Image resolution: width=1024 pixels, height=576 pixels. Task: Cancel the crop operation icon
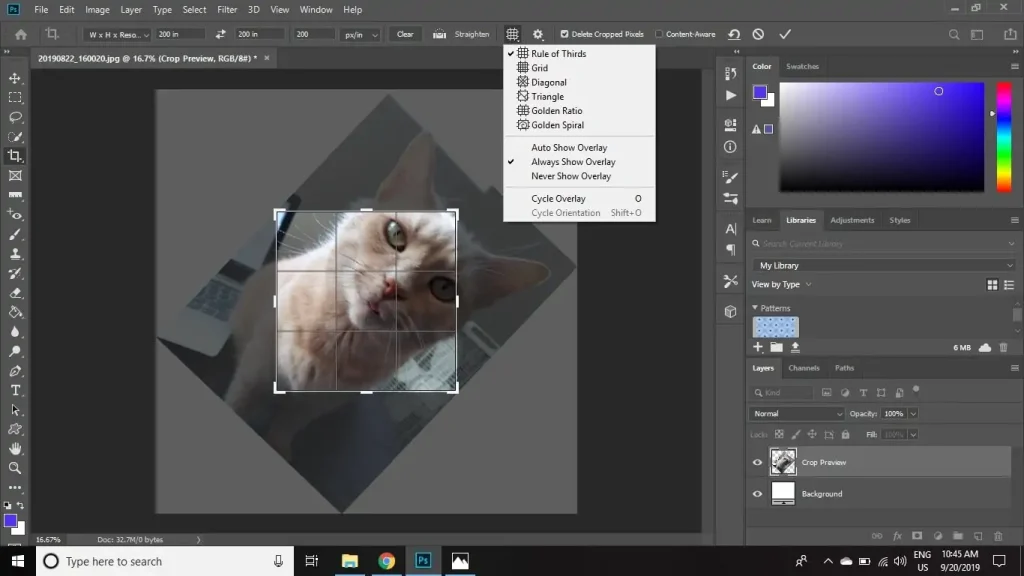(758, 34)
